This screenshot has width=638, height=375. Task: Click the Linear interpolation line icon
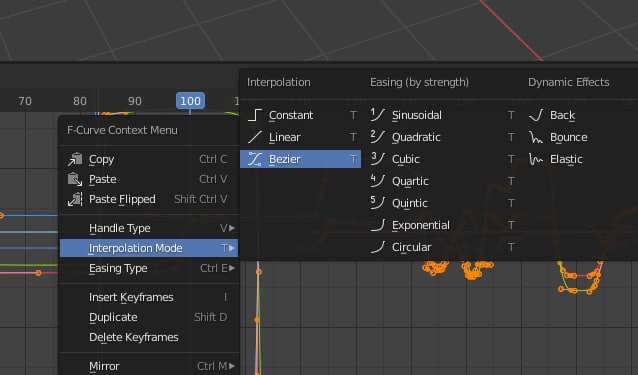[x=255, y=137]
